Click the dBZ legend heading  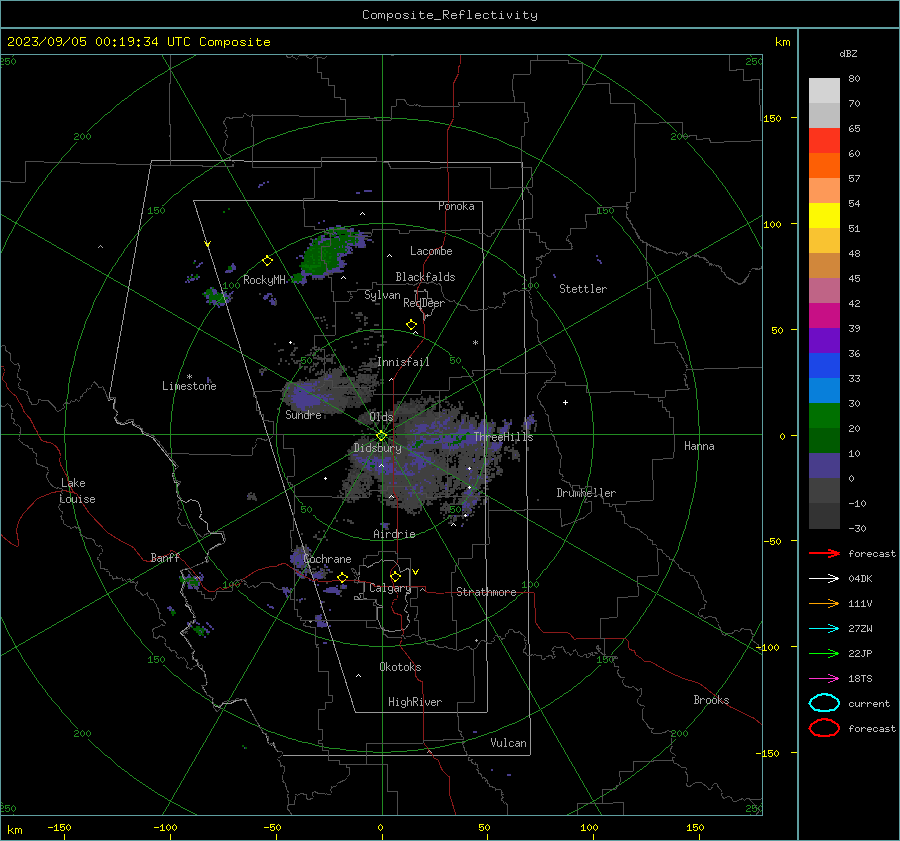click(x=848, y=53)
